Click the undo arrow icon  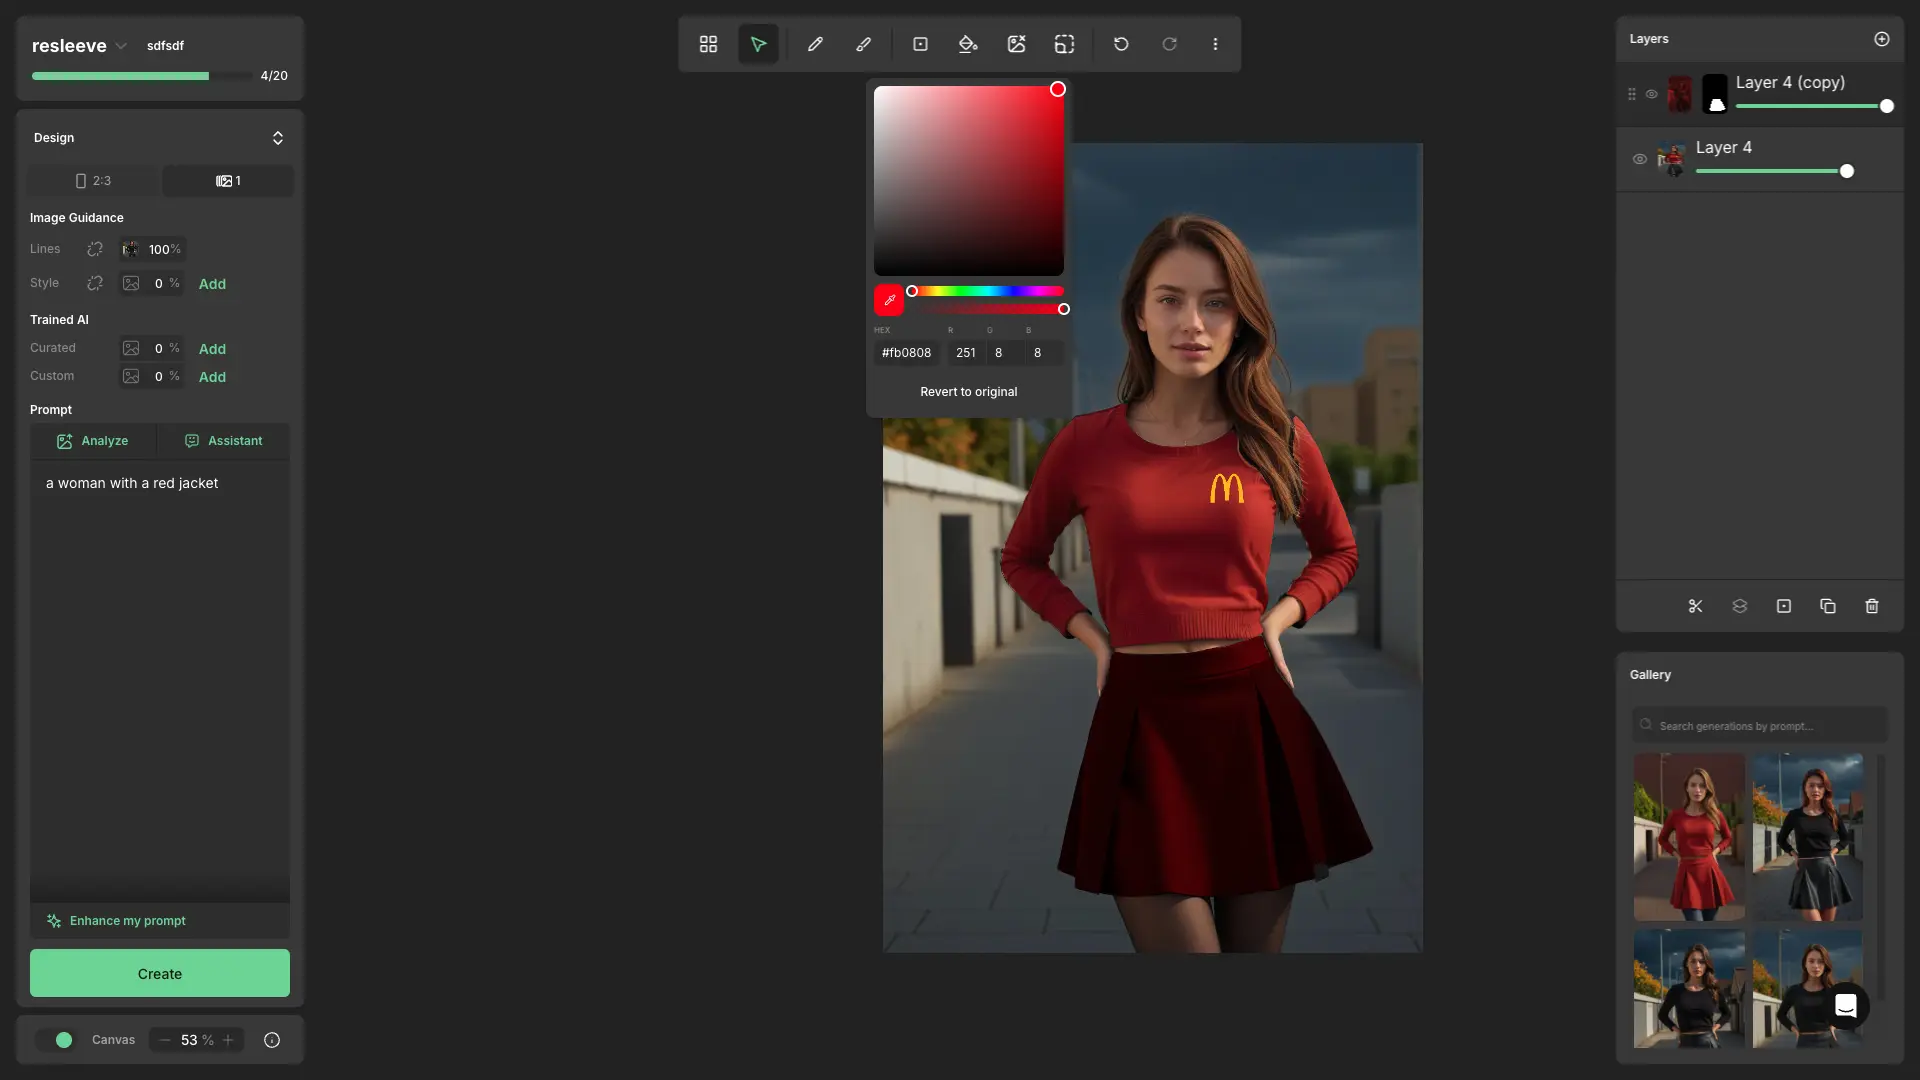(x=1121, y=44)
